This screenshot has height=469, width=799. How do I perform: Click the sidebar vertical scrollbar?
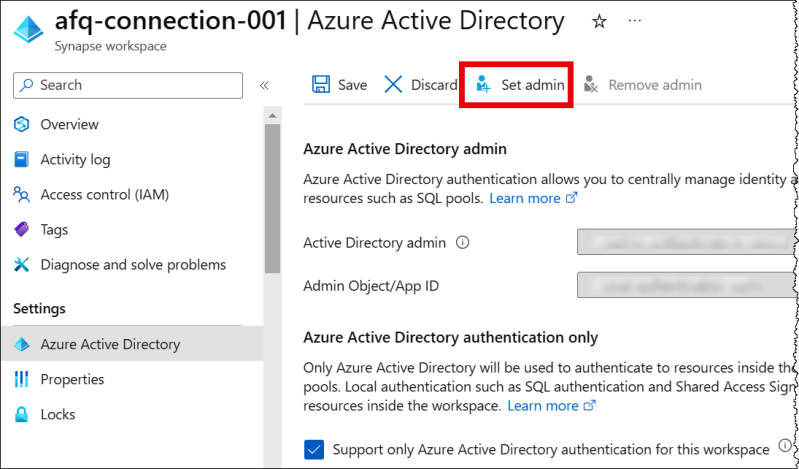[x=271, y=200]
